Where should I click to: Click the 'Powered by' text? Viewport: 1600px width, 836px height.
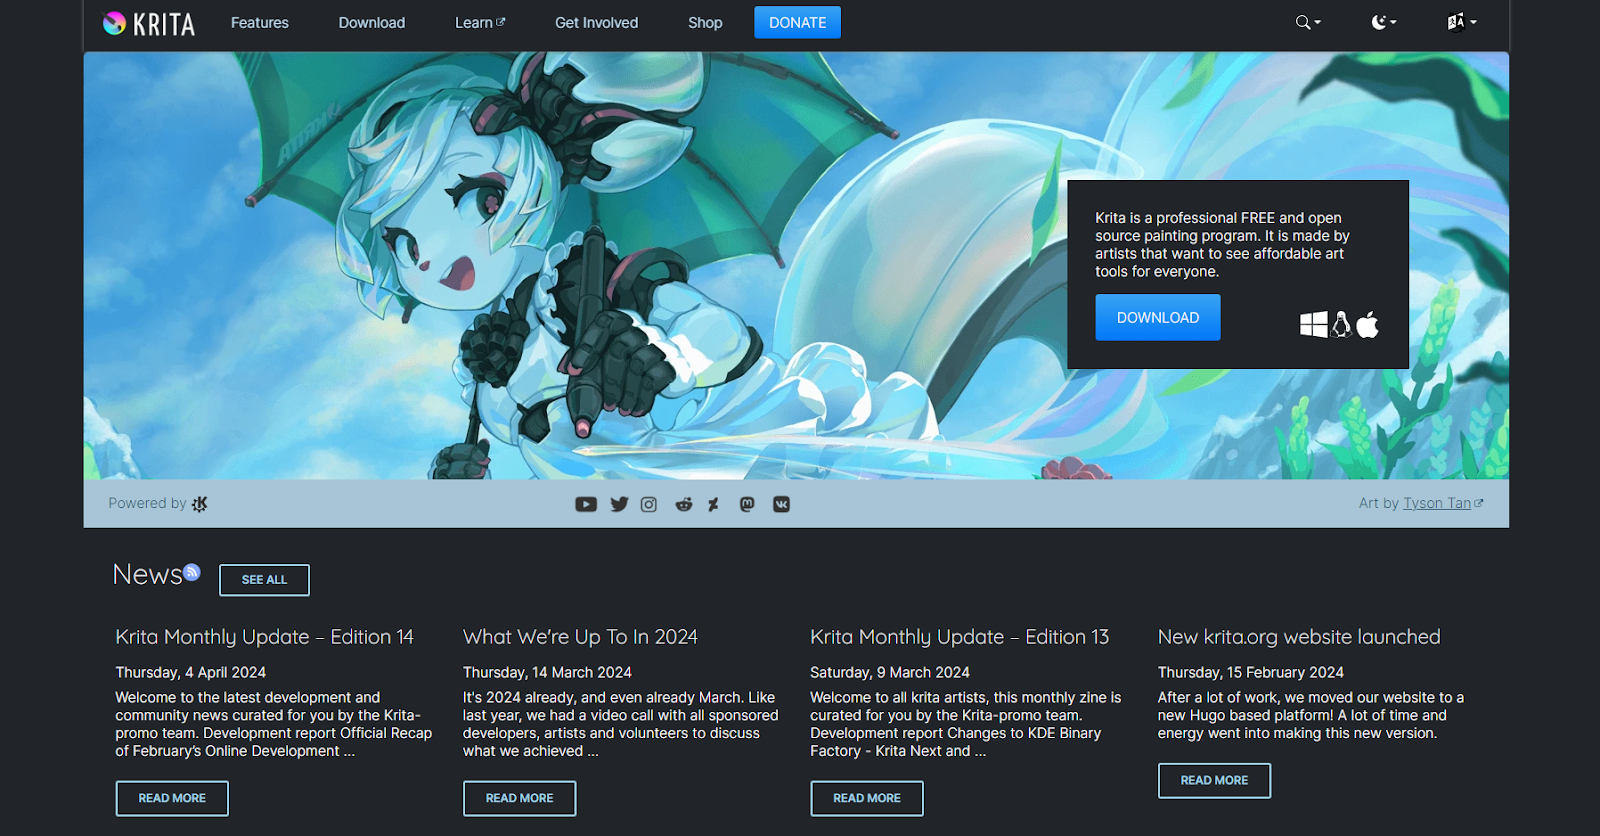coord(147,503)
